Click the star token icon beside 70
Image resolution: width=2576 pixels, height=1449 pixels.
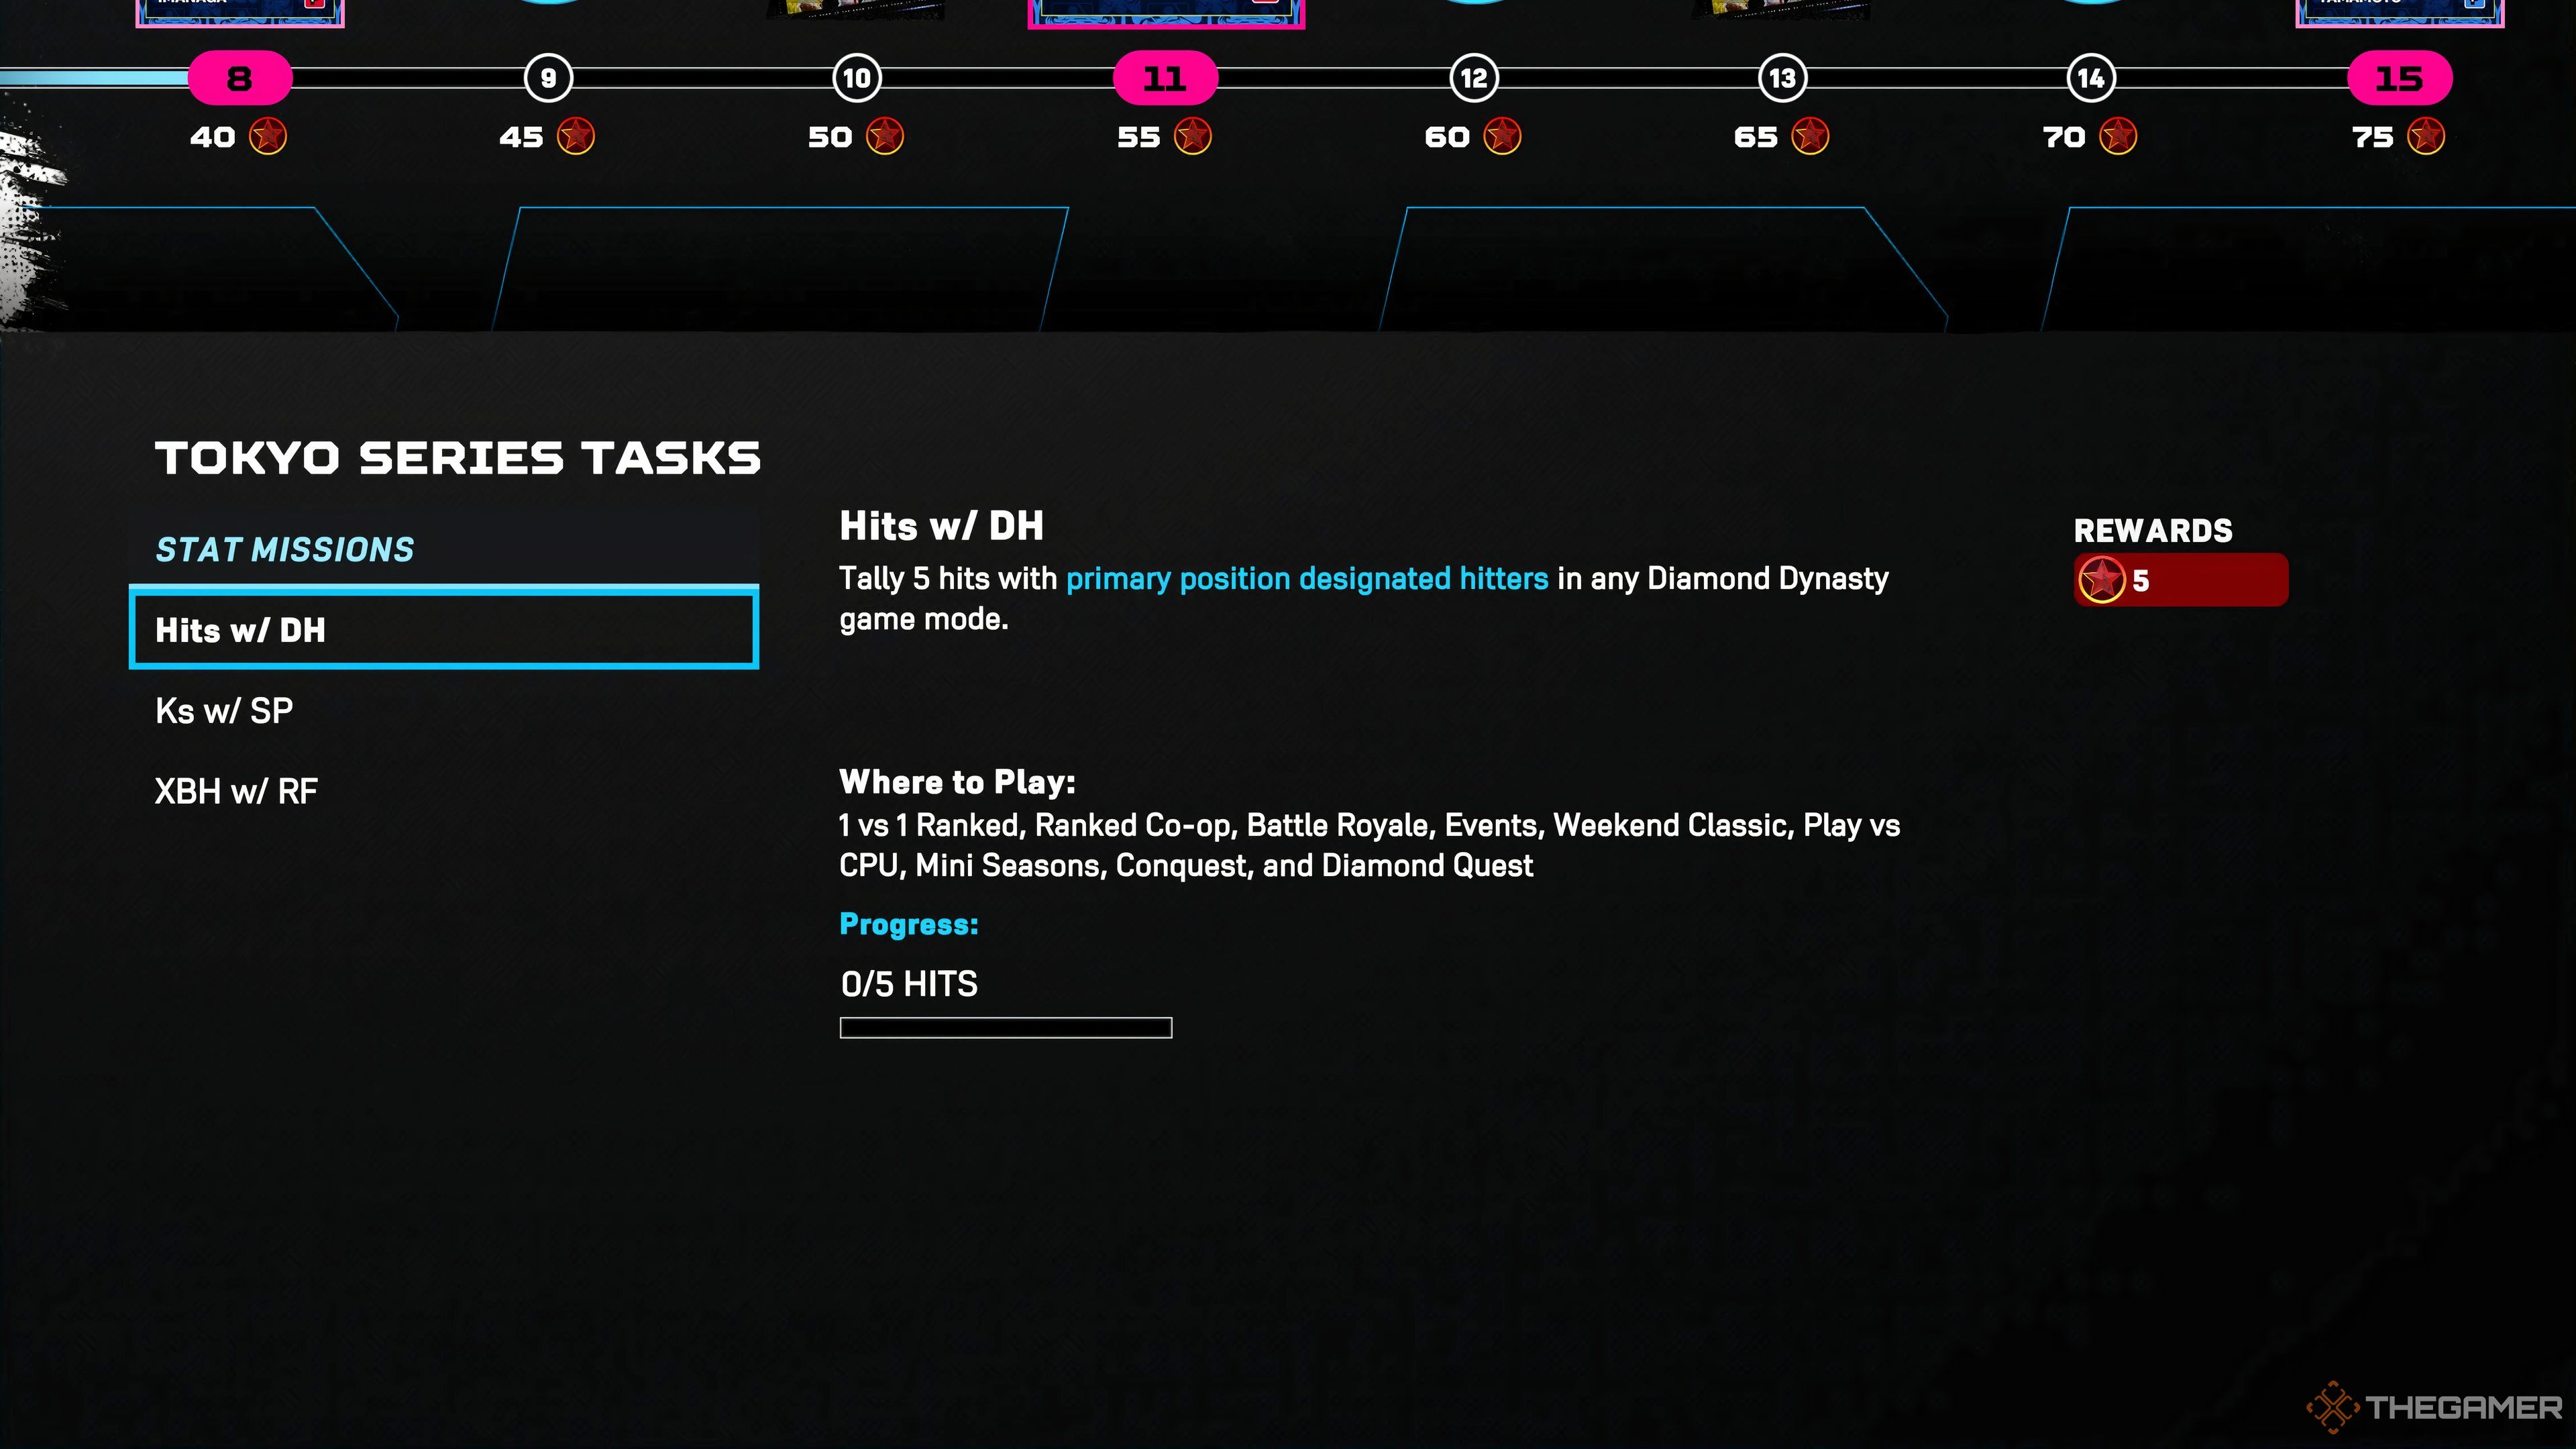(2117, 136)
